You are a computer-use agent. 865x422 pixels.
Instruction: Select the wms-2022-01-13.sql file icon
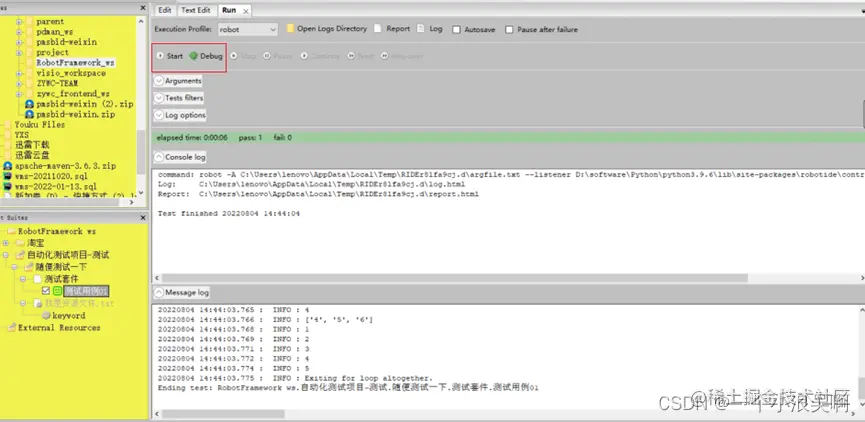point(8,186)
